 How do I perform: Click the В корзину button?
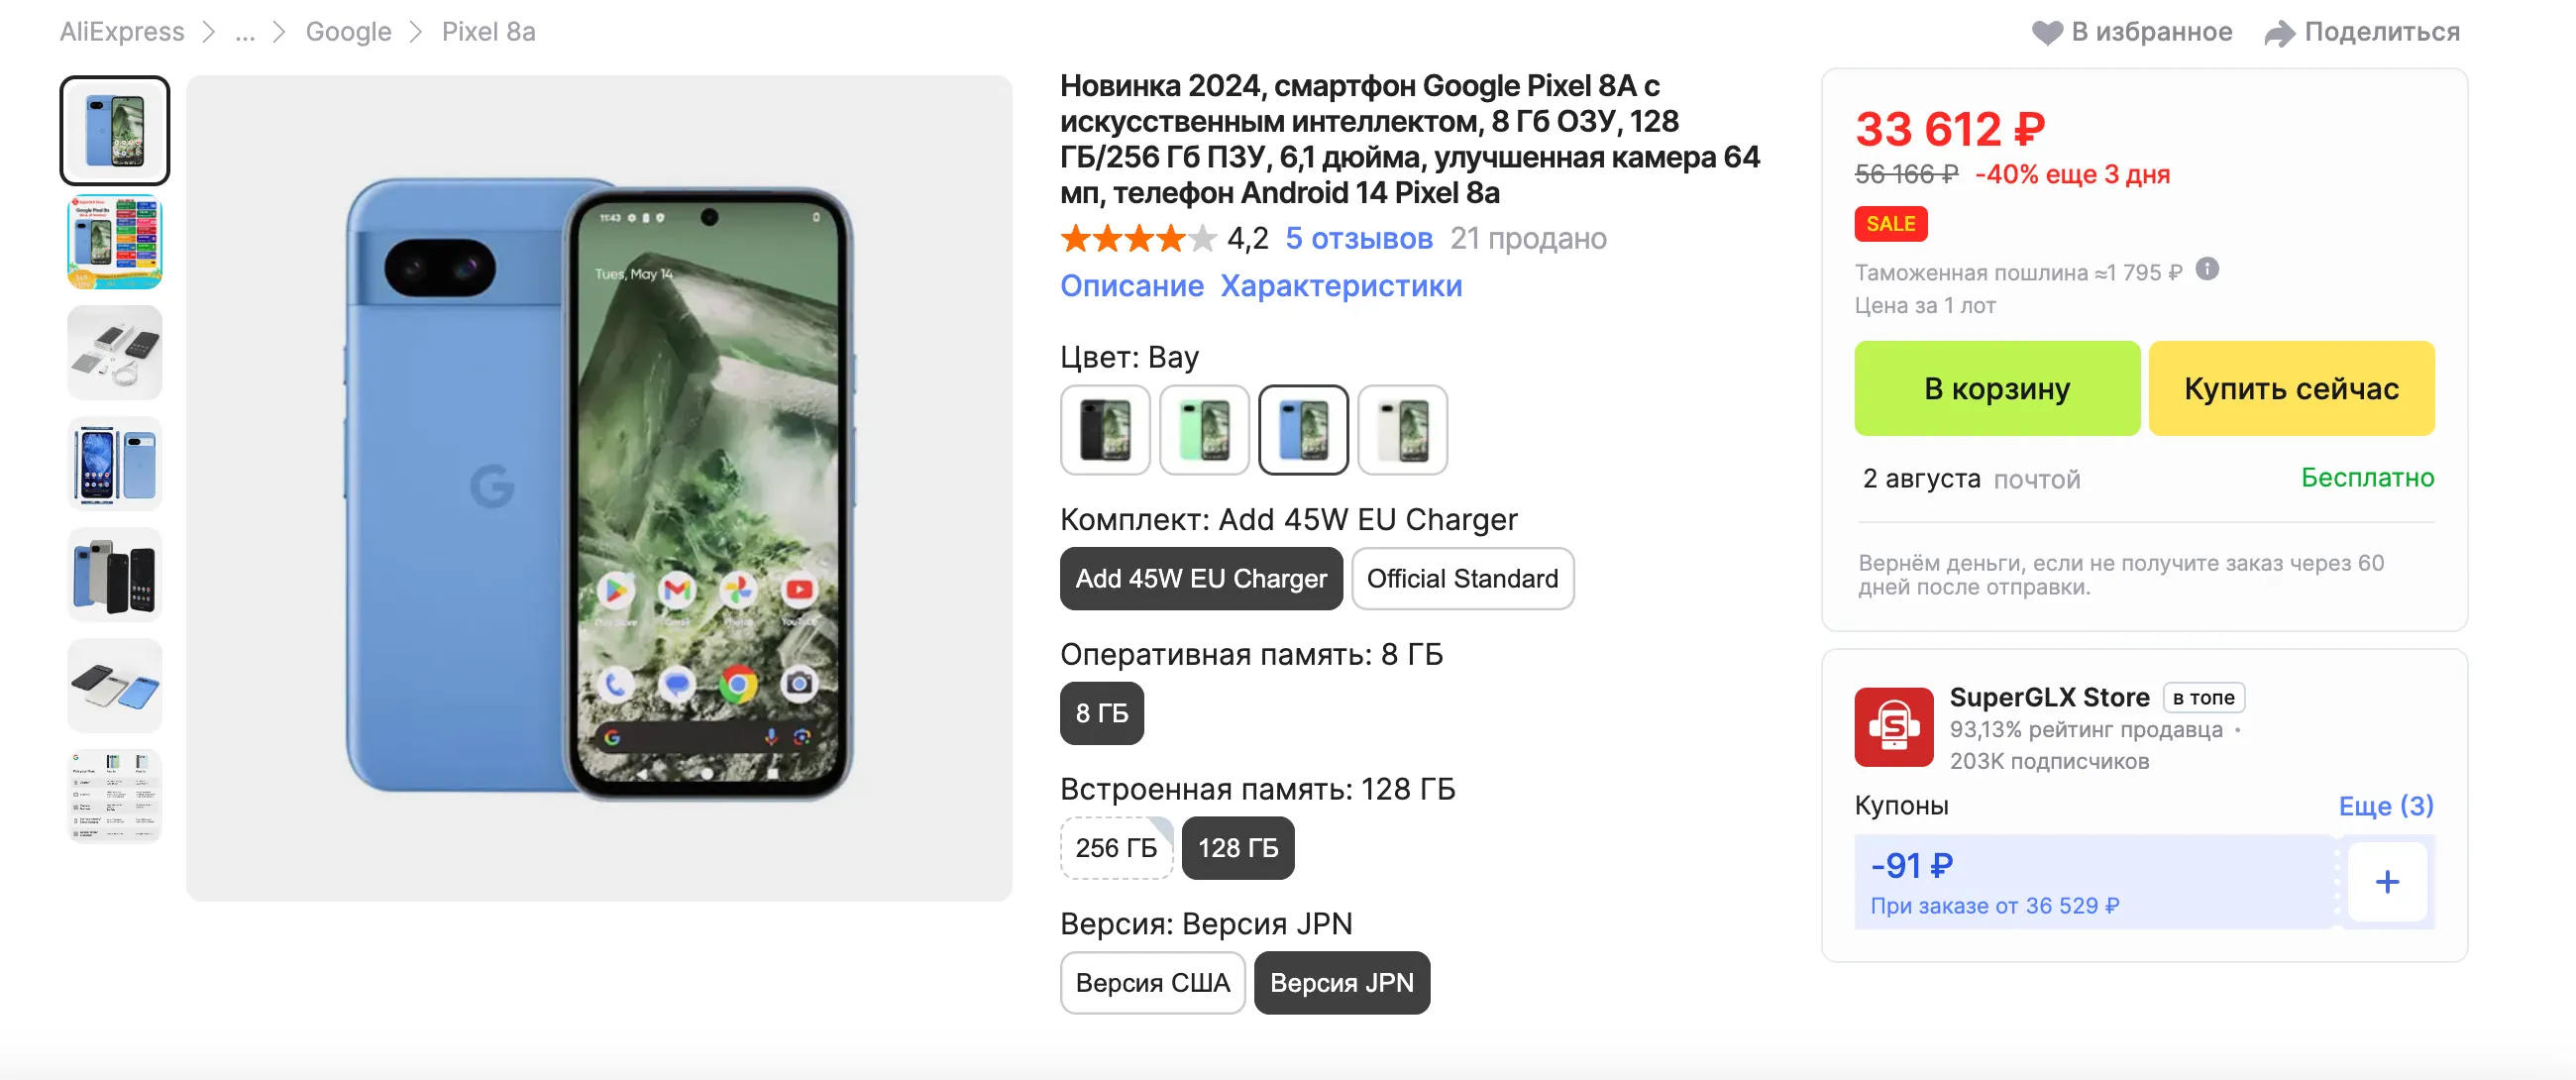pyautogui.click(x=1996, y=389)
